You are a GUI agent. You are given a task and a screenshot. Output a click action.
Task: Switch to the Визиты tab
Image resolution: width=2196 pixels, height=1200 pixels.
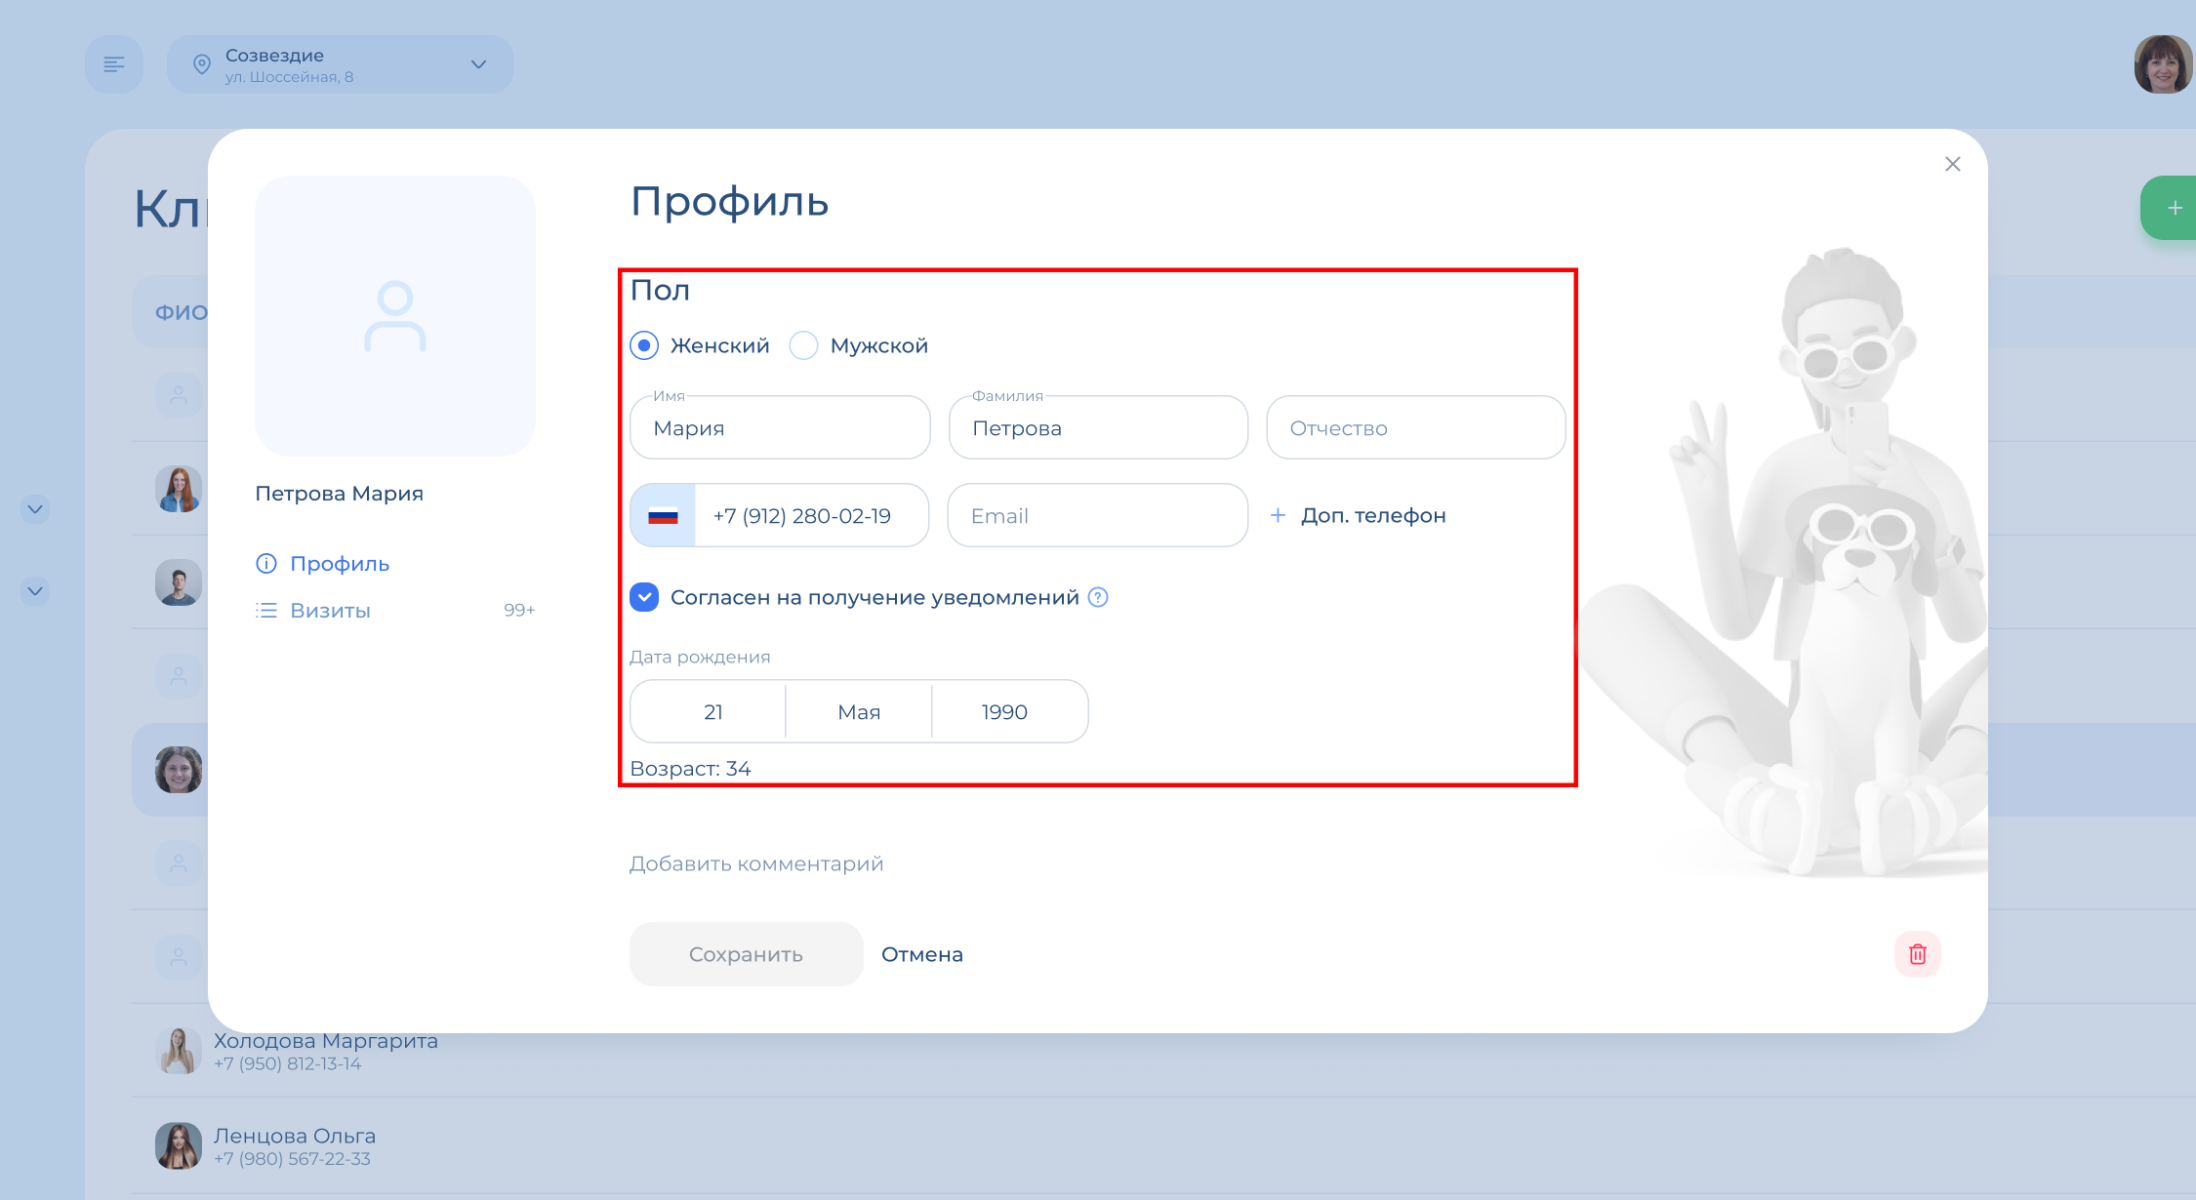pos(330,610)
